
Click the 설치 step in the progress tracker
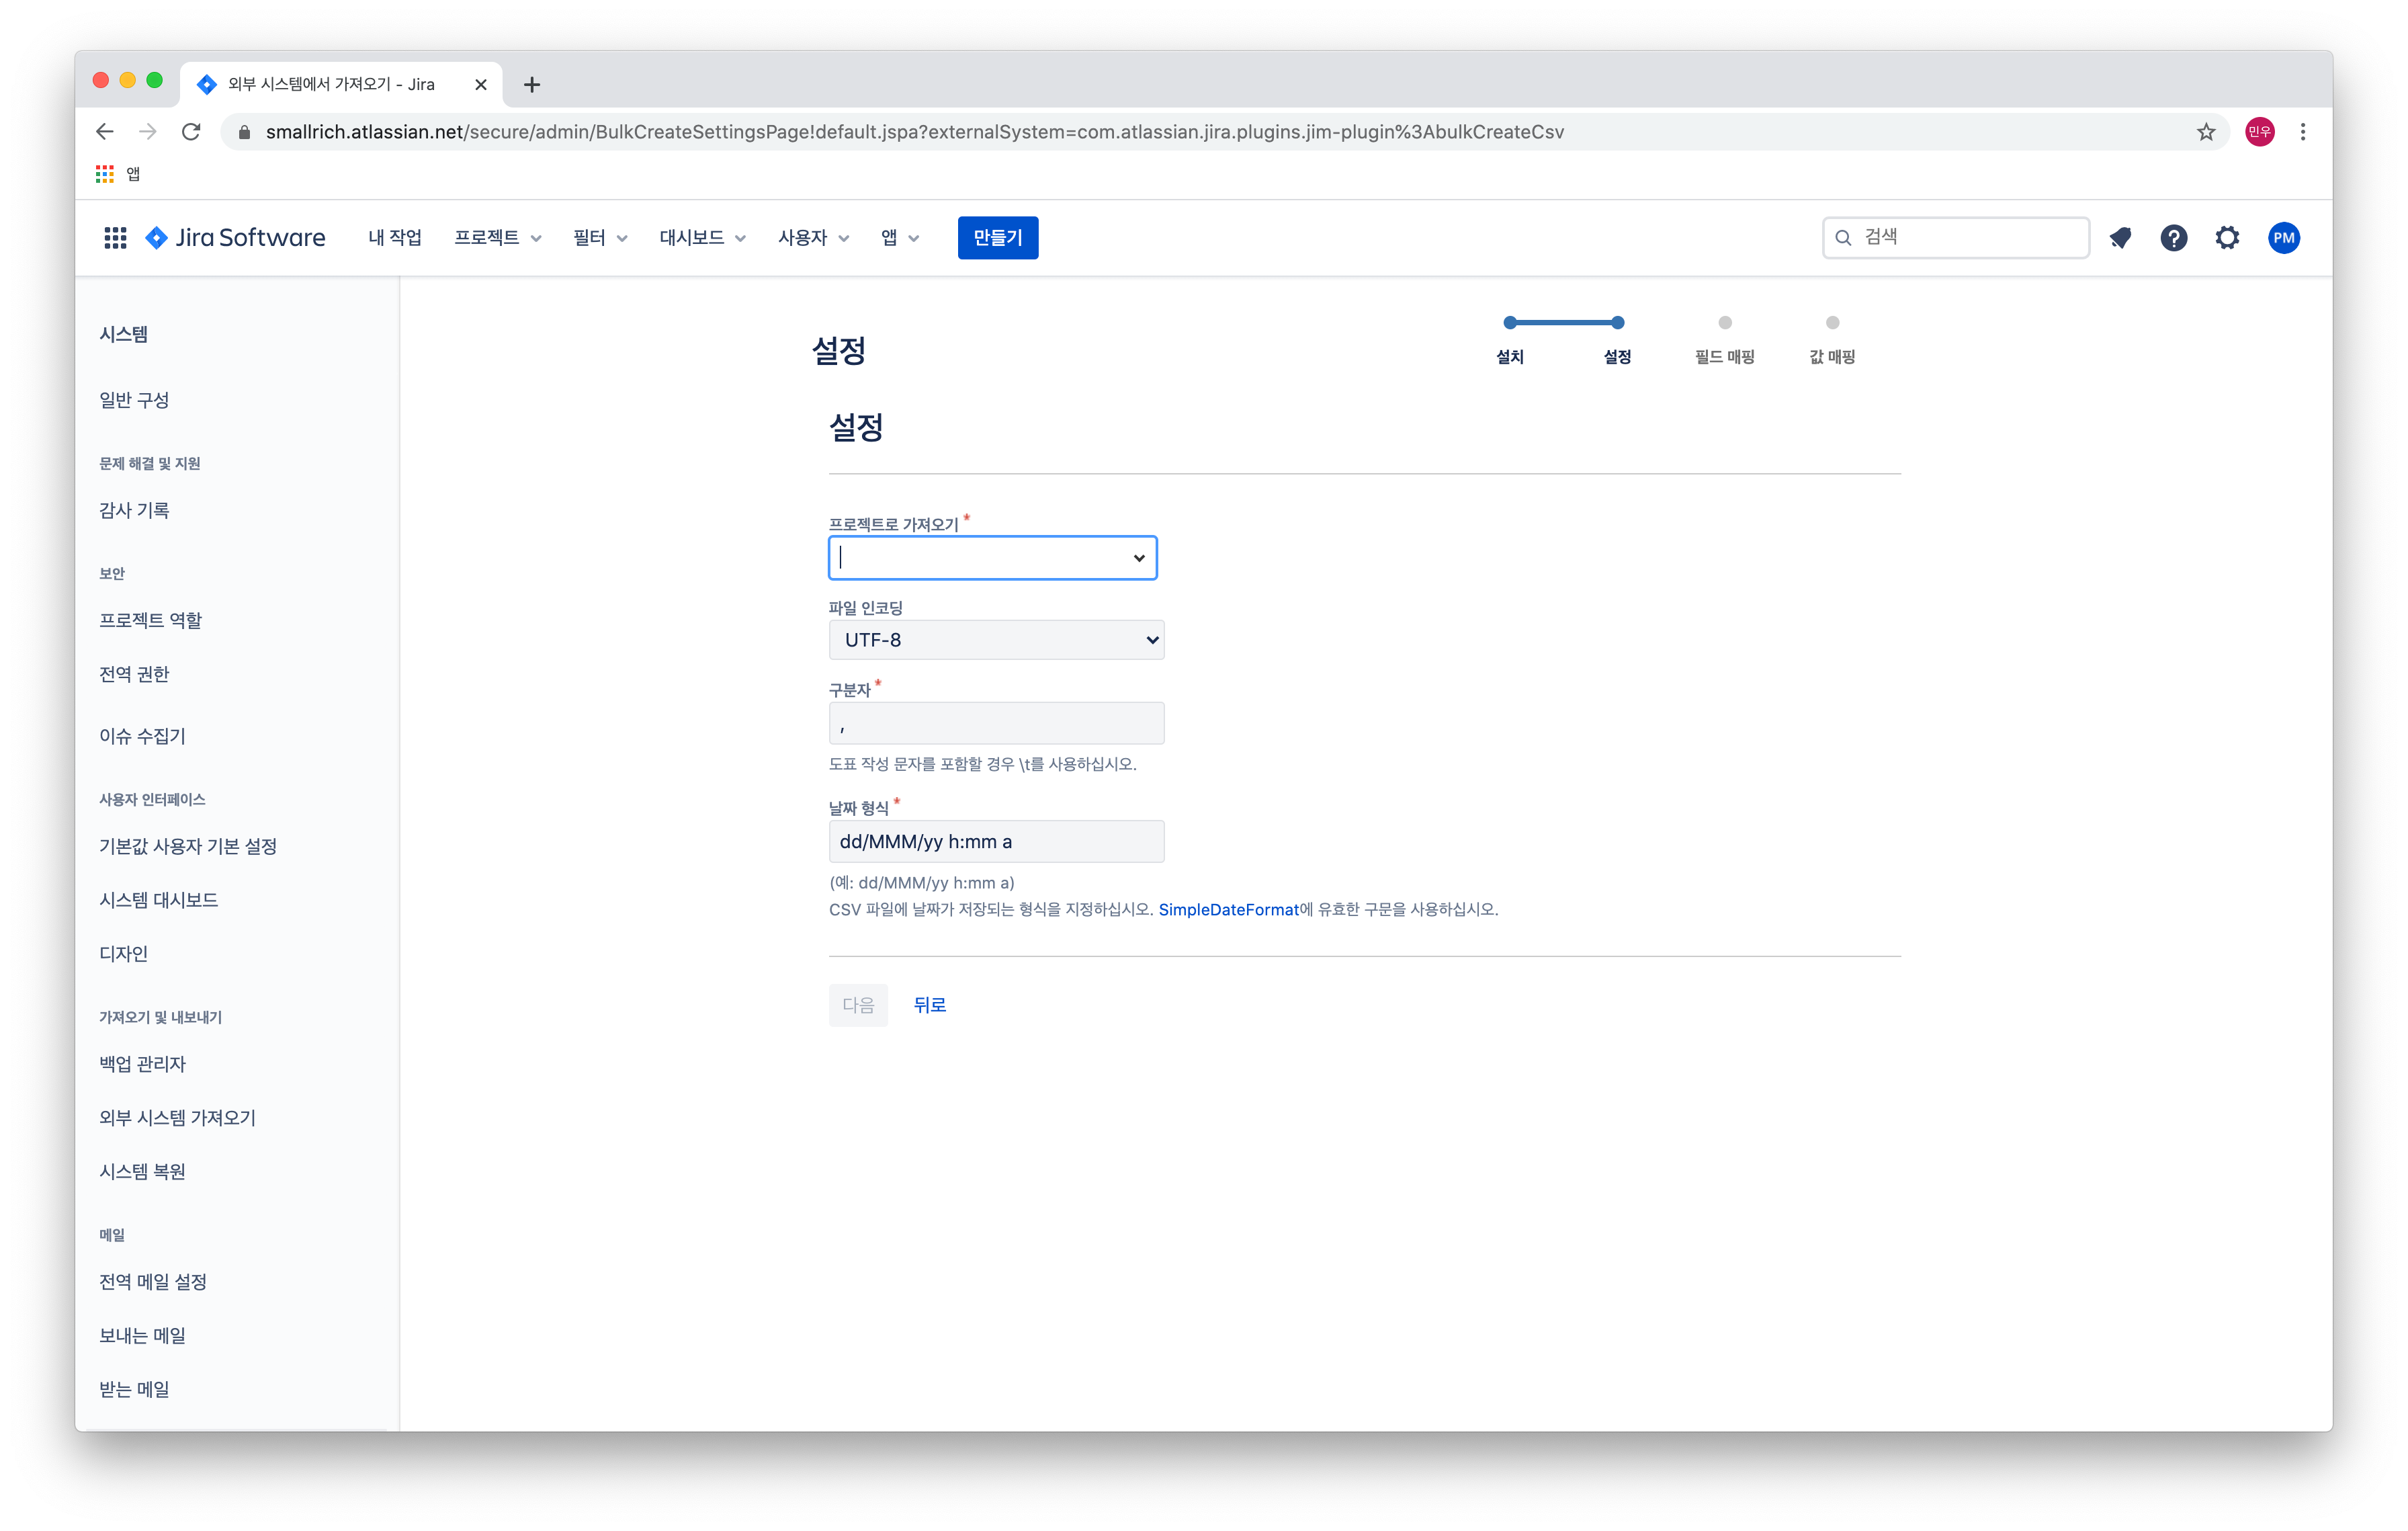(1509, 356)
